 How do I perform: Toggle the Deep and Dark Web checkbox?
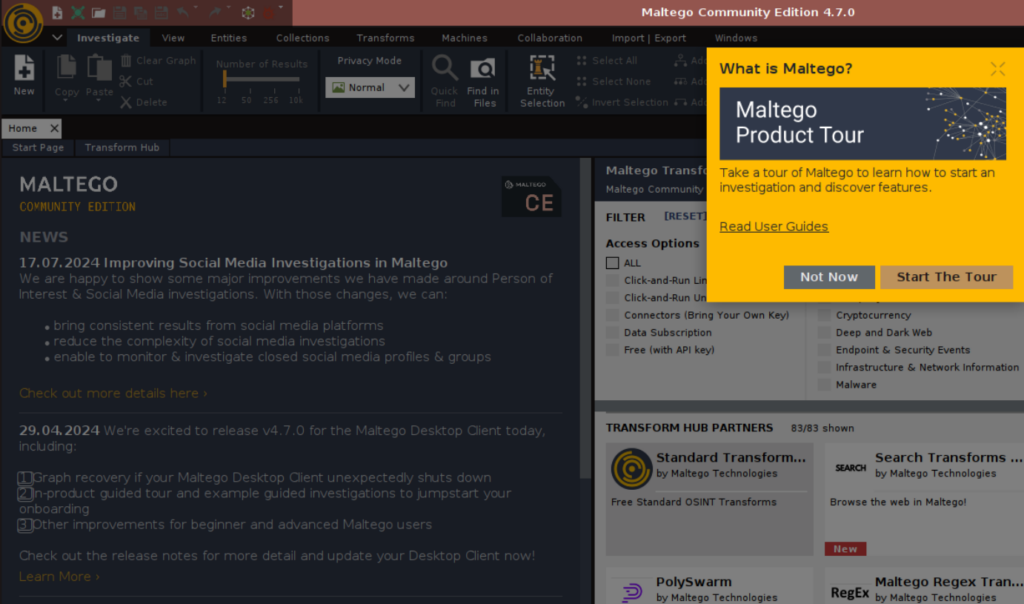(x=824, y=332)
